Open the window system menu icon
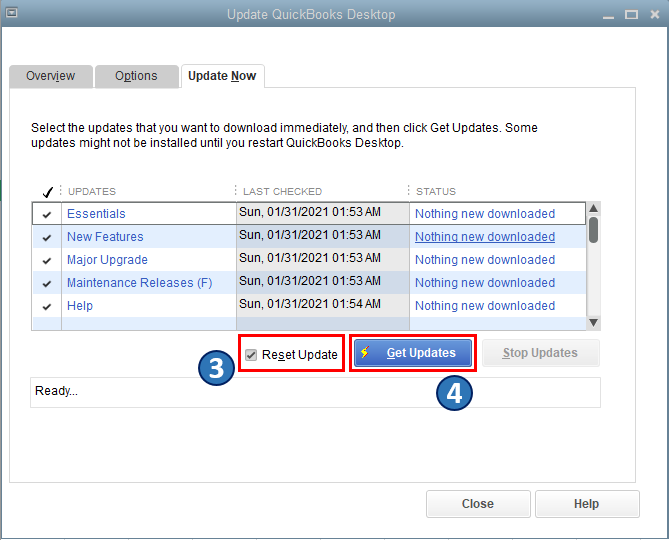 point(12,13)
